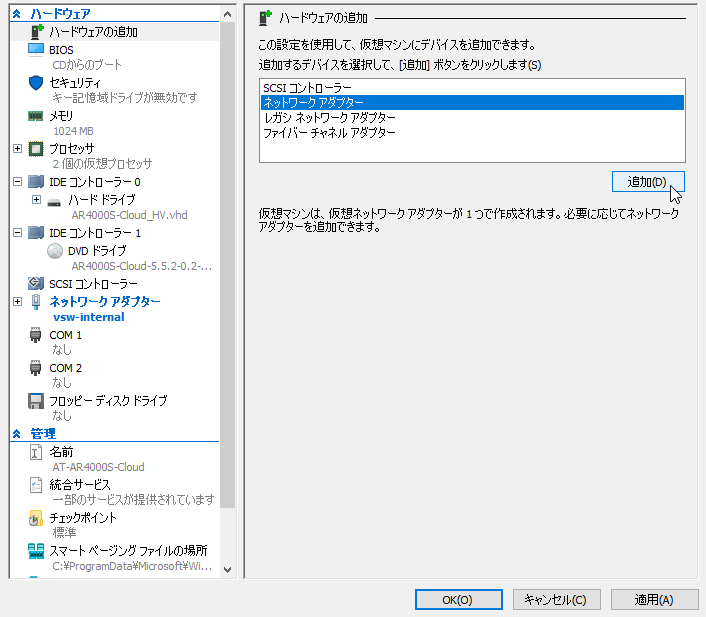Click the スマート ページング ファイルの場所 icon
706x617 pixels.
36,551
